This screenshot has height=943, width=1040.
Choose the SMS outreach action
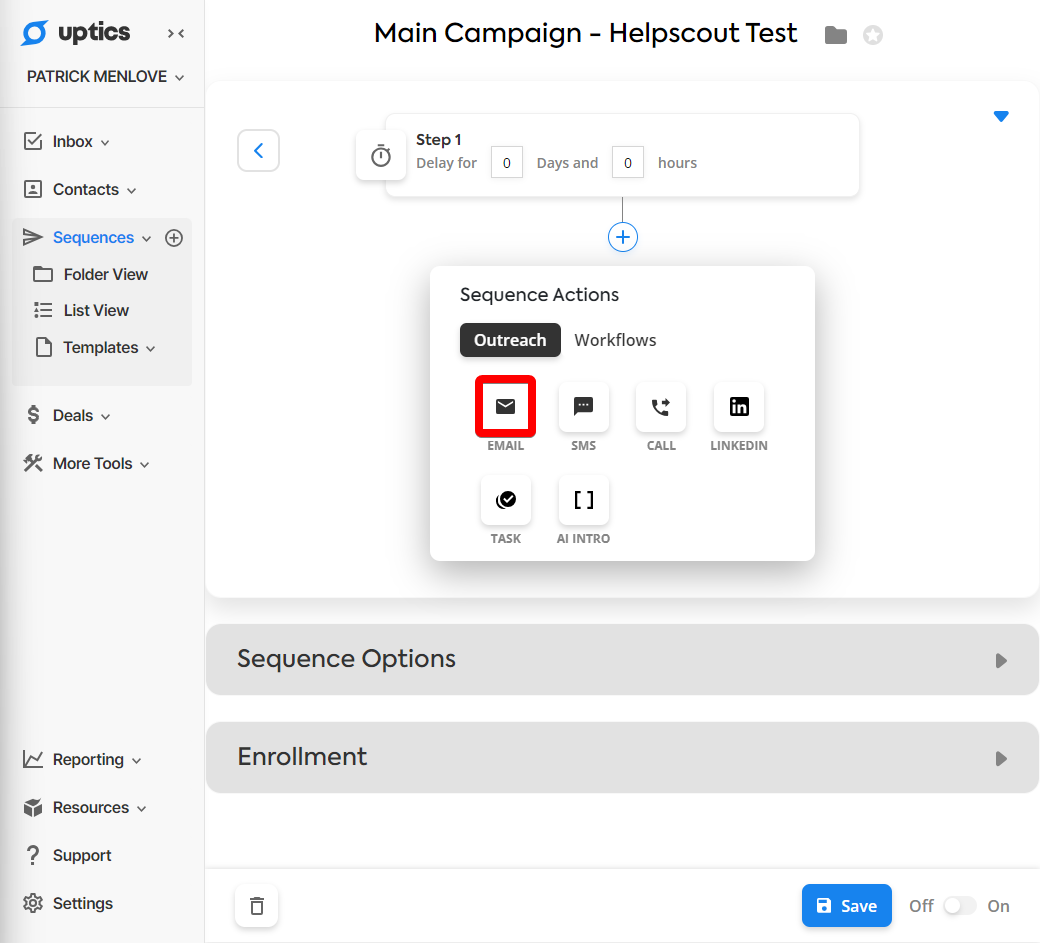584,407
